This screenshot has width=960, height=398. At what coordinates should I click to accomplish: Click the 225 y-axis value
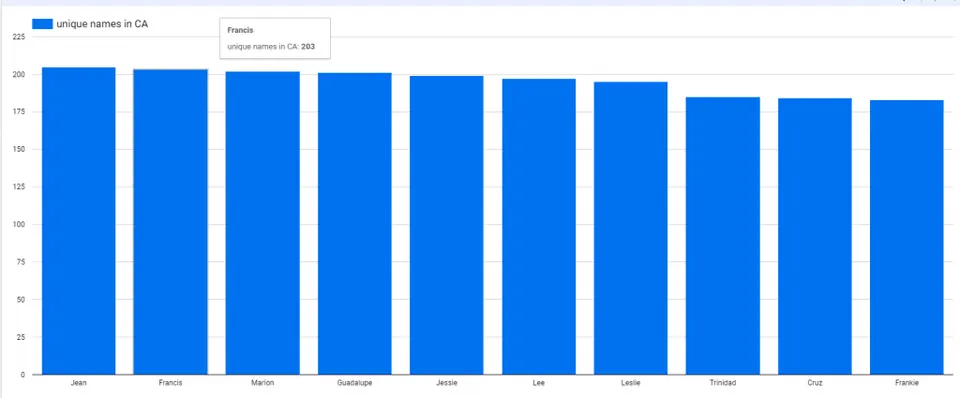click(19, 37)
